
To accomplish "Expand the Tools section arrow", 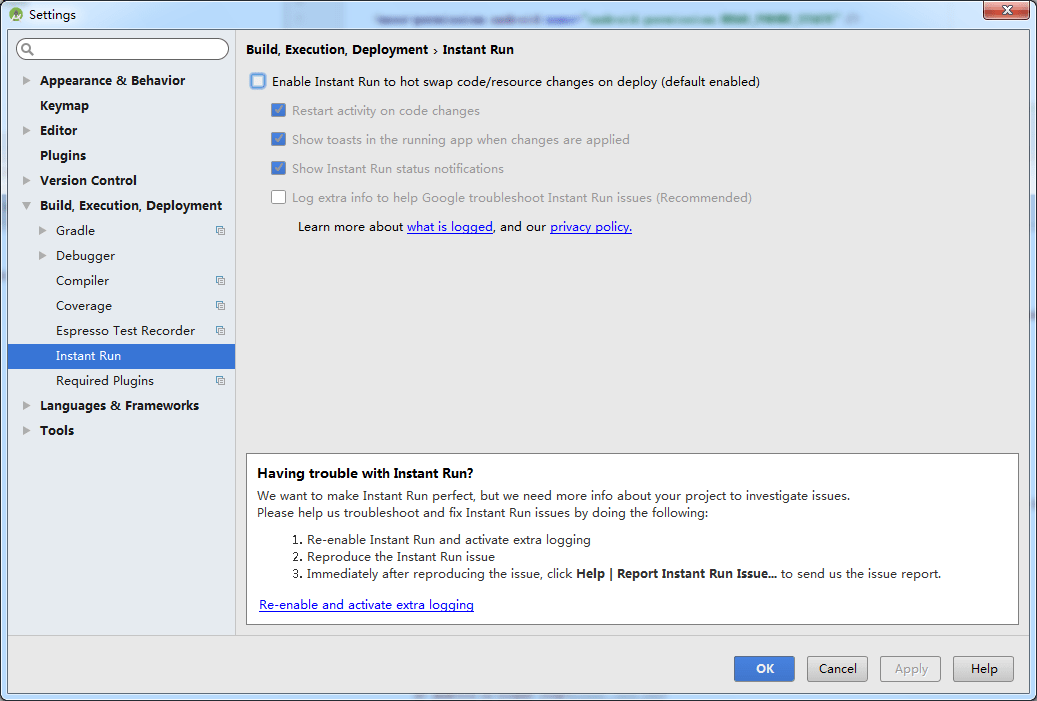I will [x=26, y=431].
